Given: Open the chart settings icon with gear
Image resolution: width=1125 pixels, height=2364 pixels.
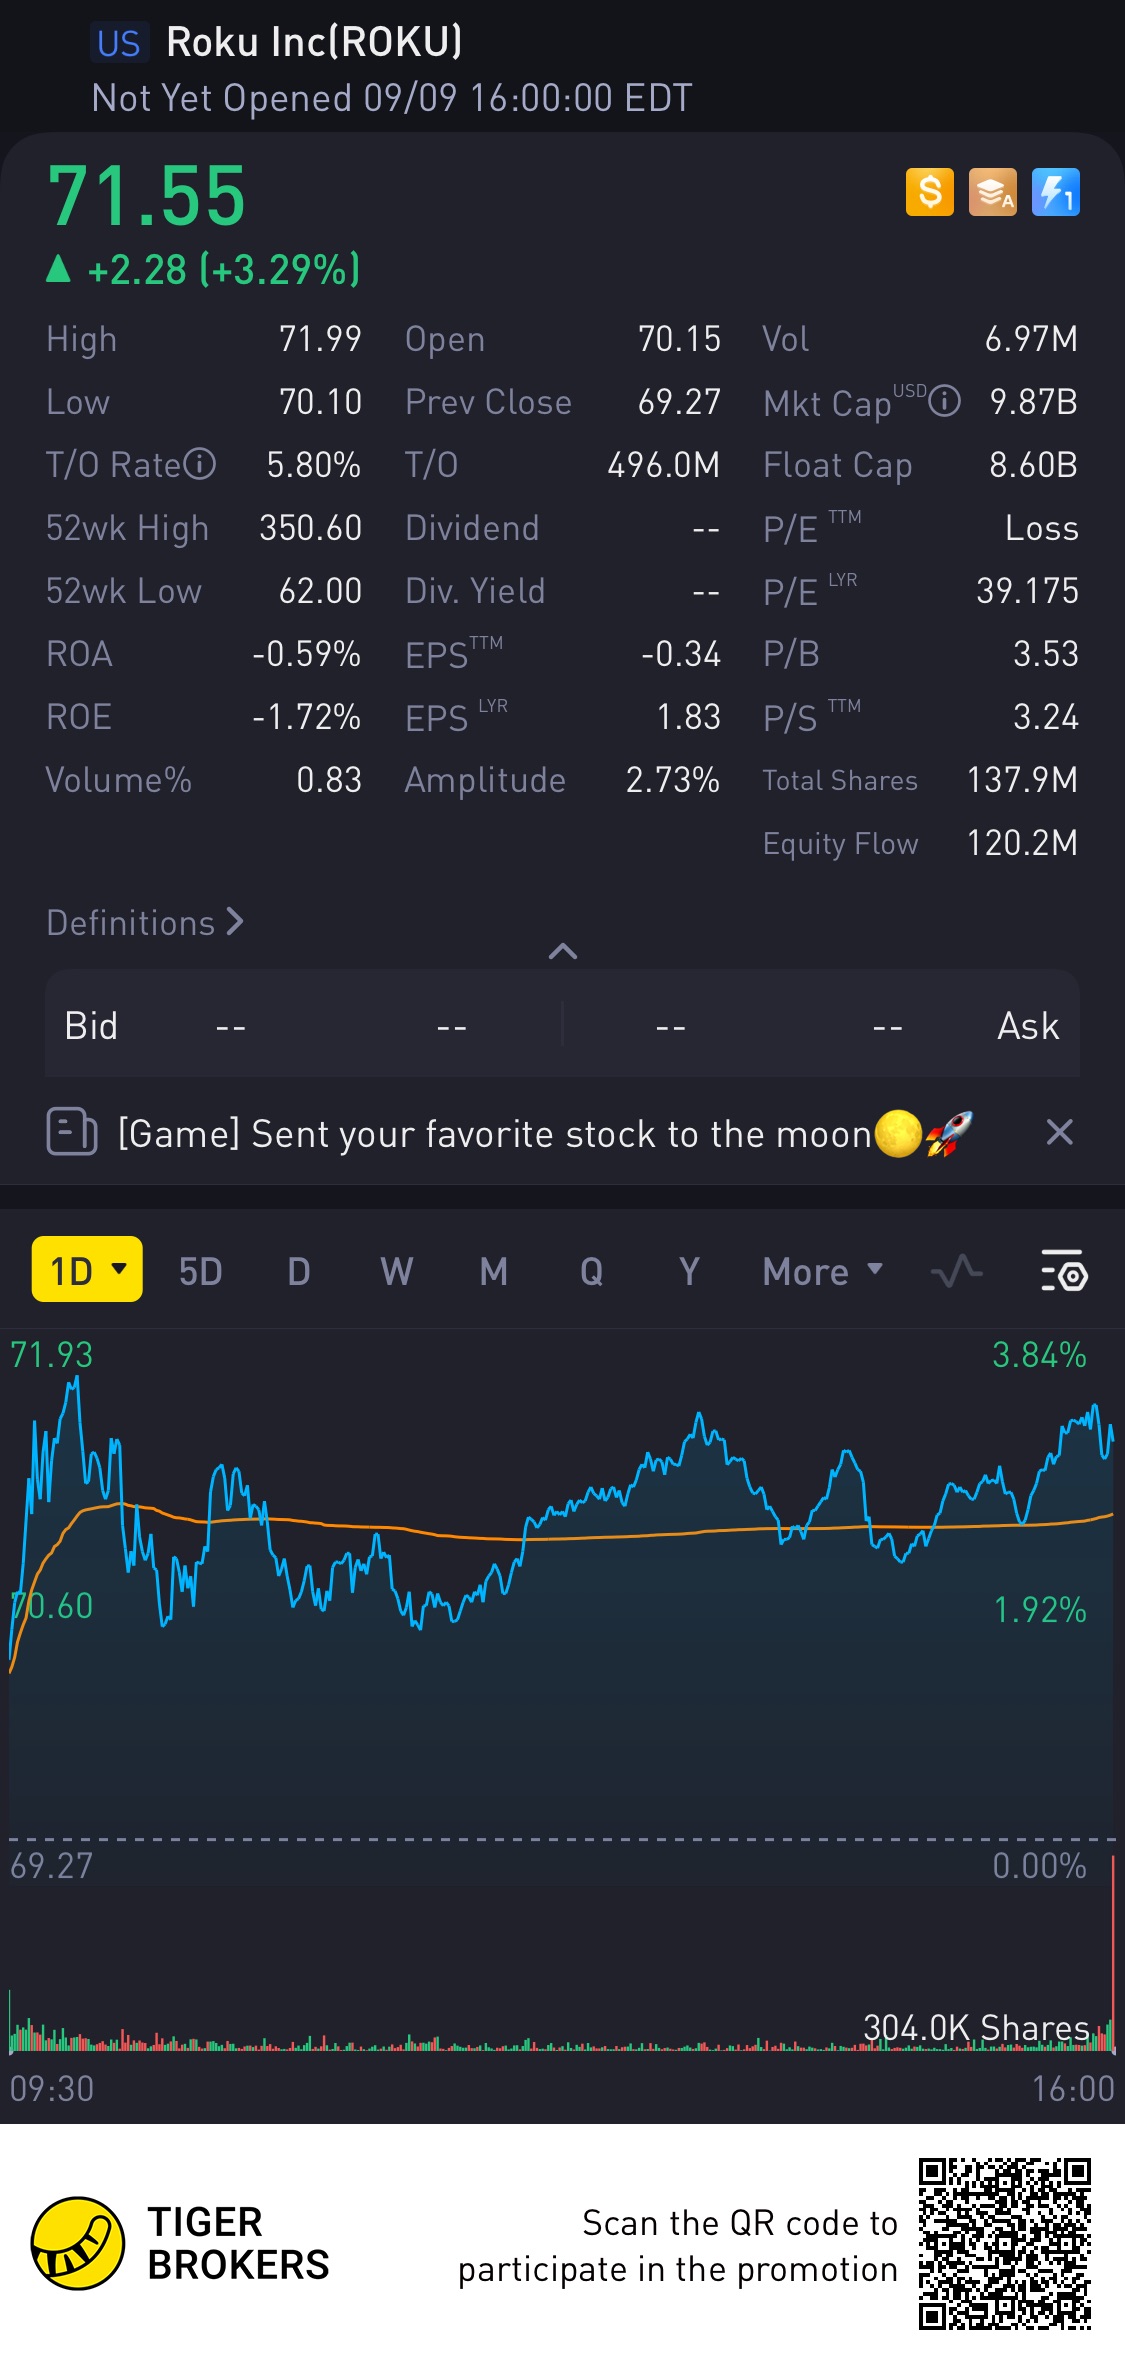Looking at the screenshot, I should tap(1064, 1271).
